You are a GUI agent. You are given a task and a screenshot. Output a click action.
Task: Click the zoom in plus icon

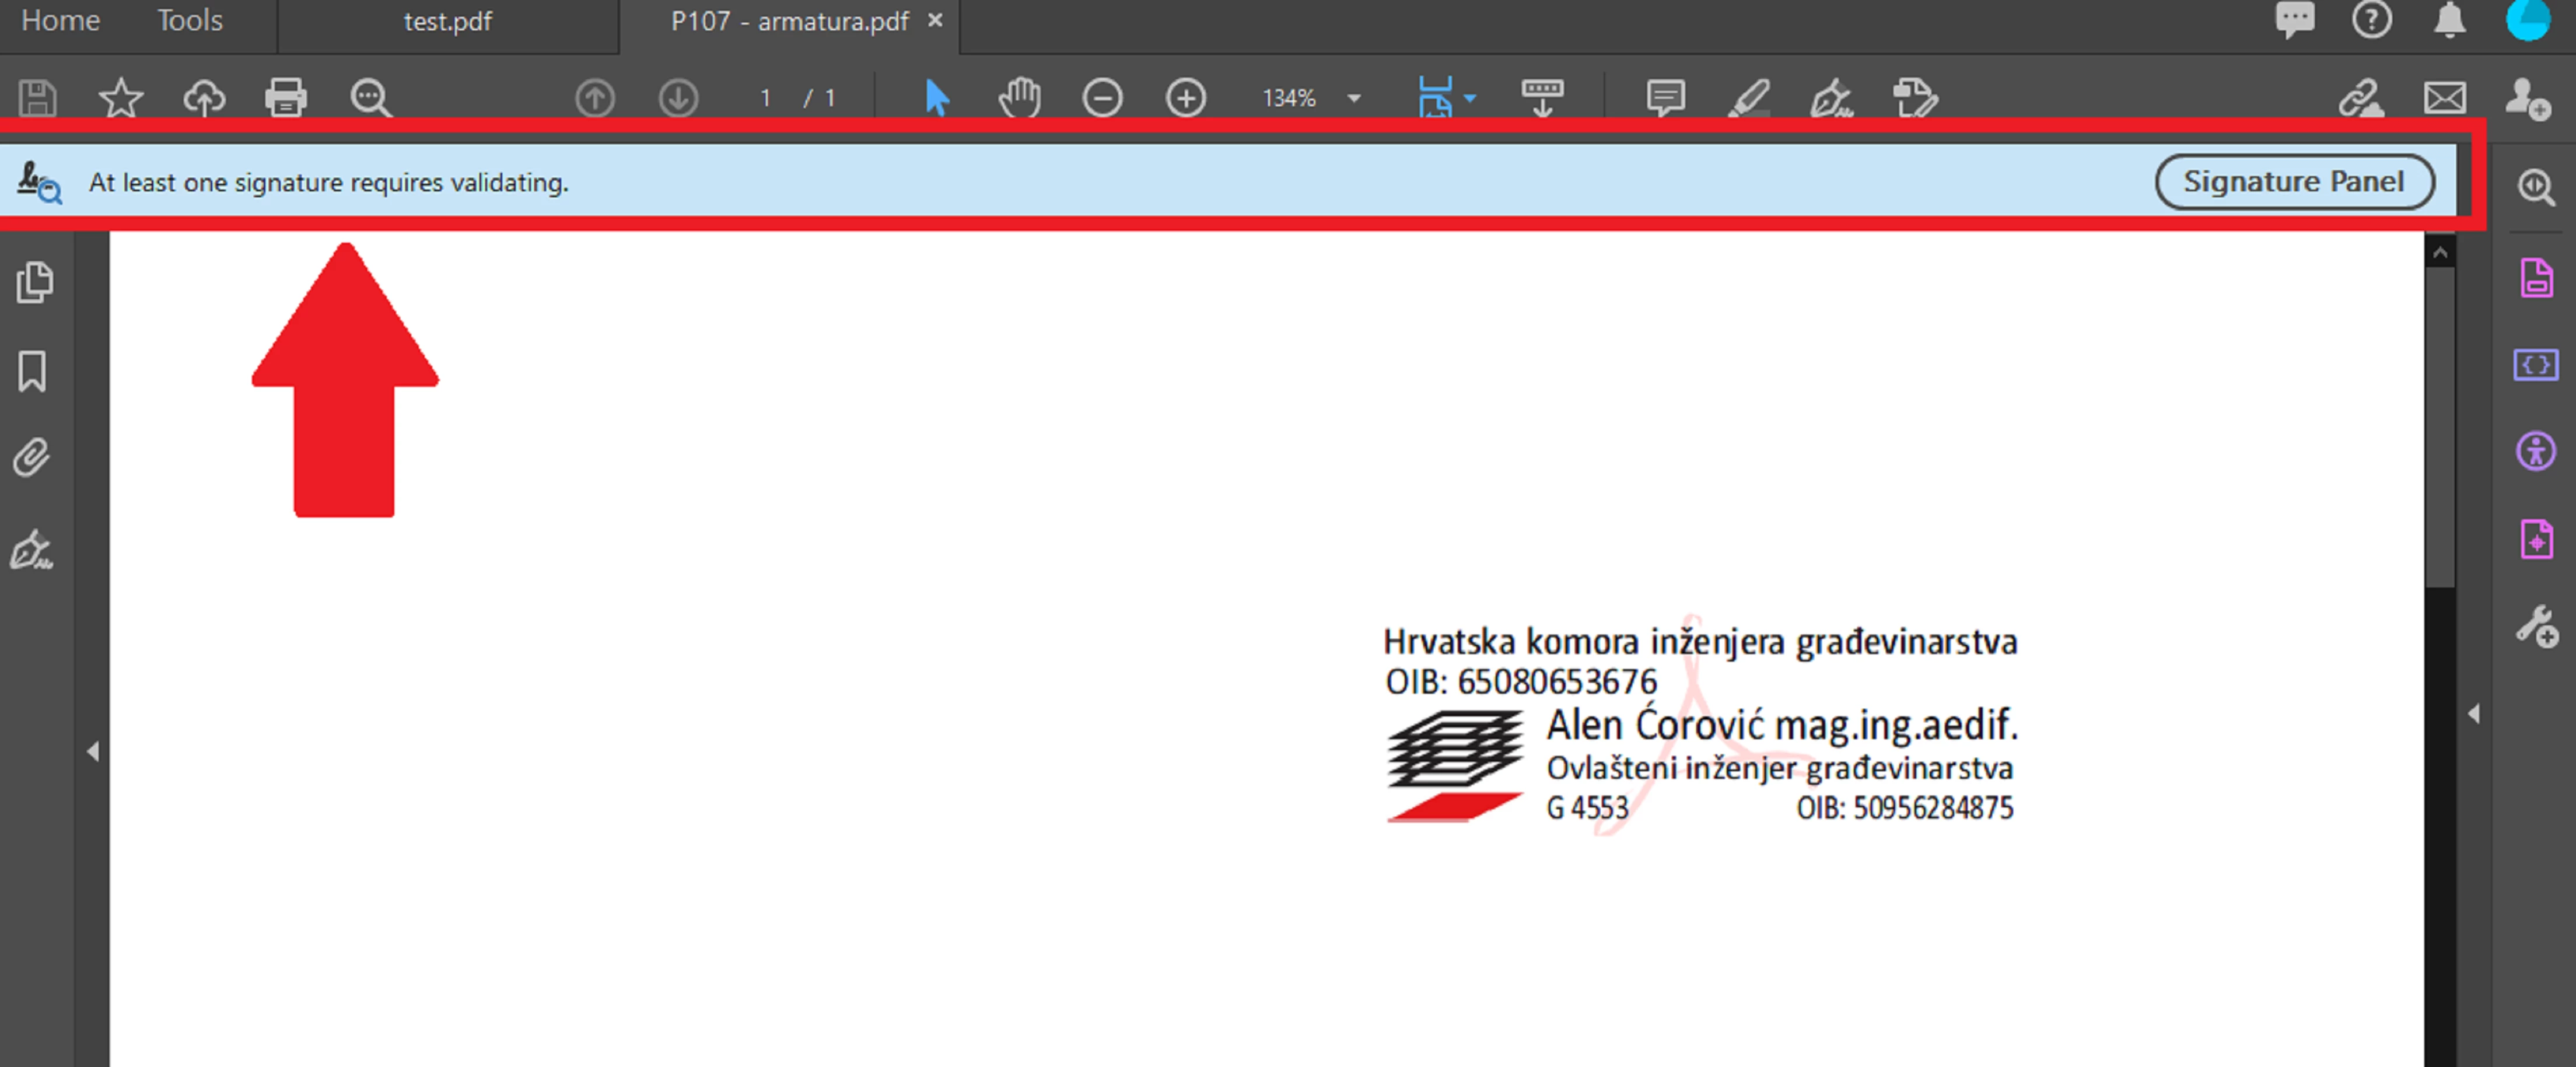(1185, 98)
